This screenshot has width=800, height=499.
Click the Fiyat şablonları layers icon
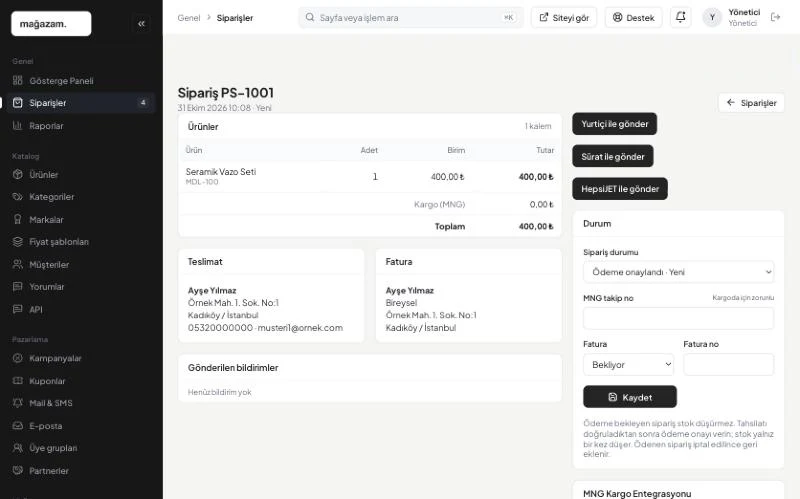18,242
